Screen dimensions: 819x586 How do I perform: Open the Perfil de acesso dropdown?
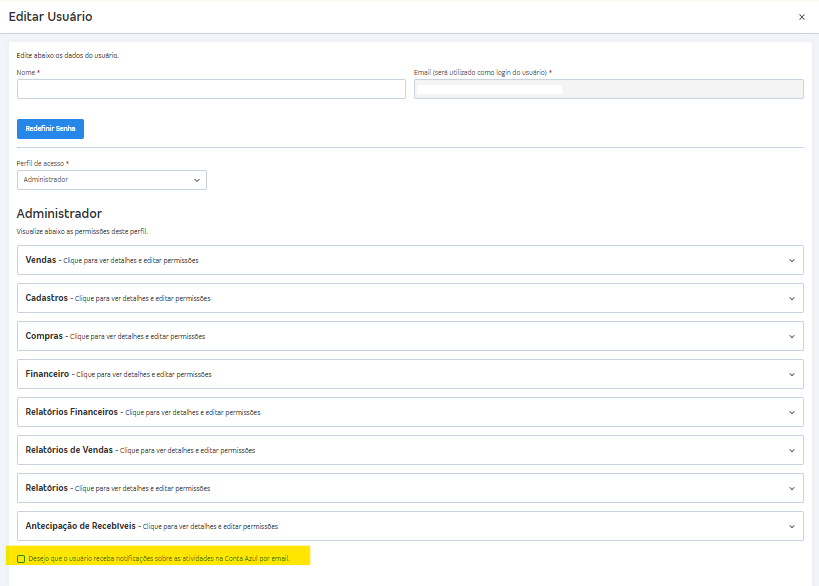point(112,180)
